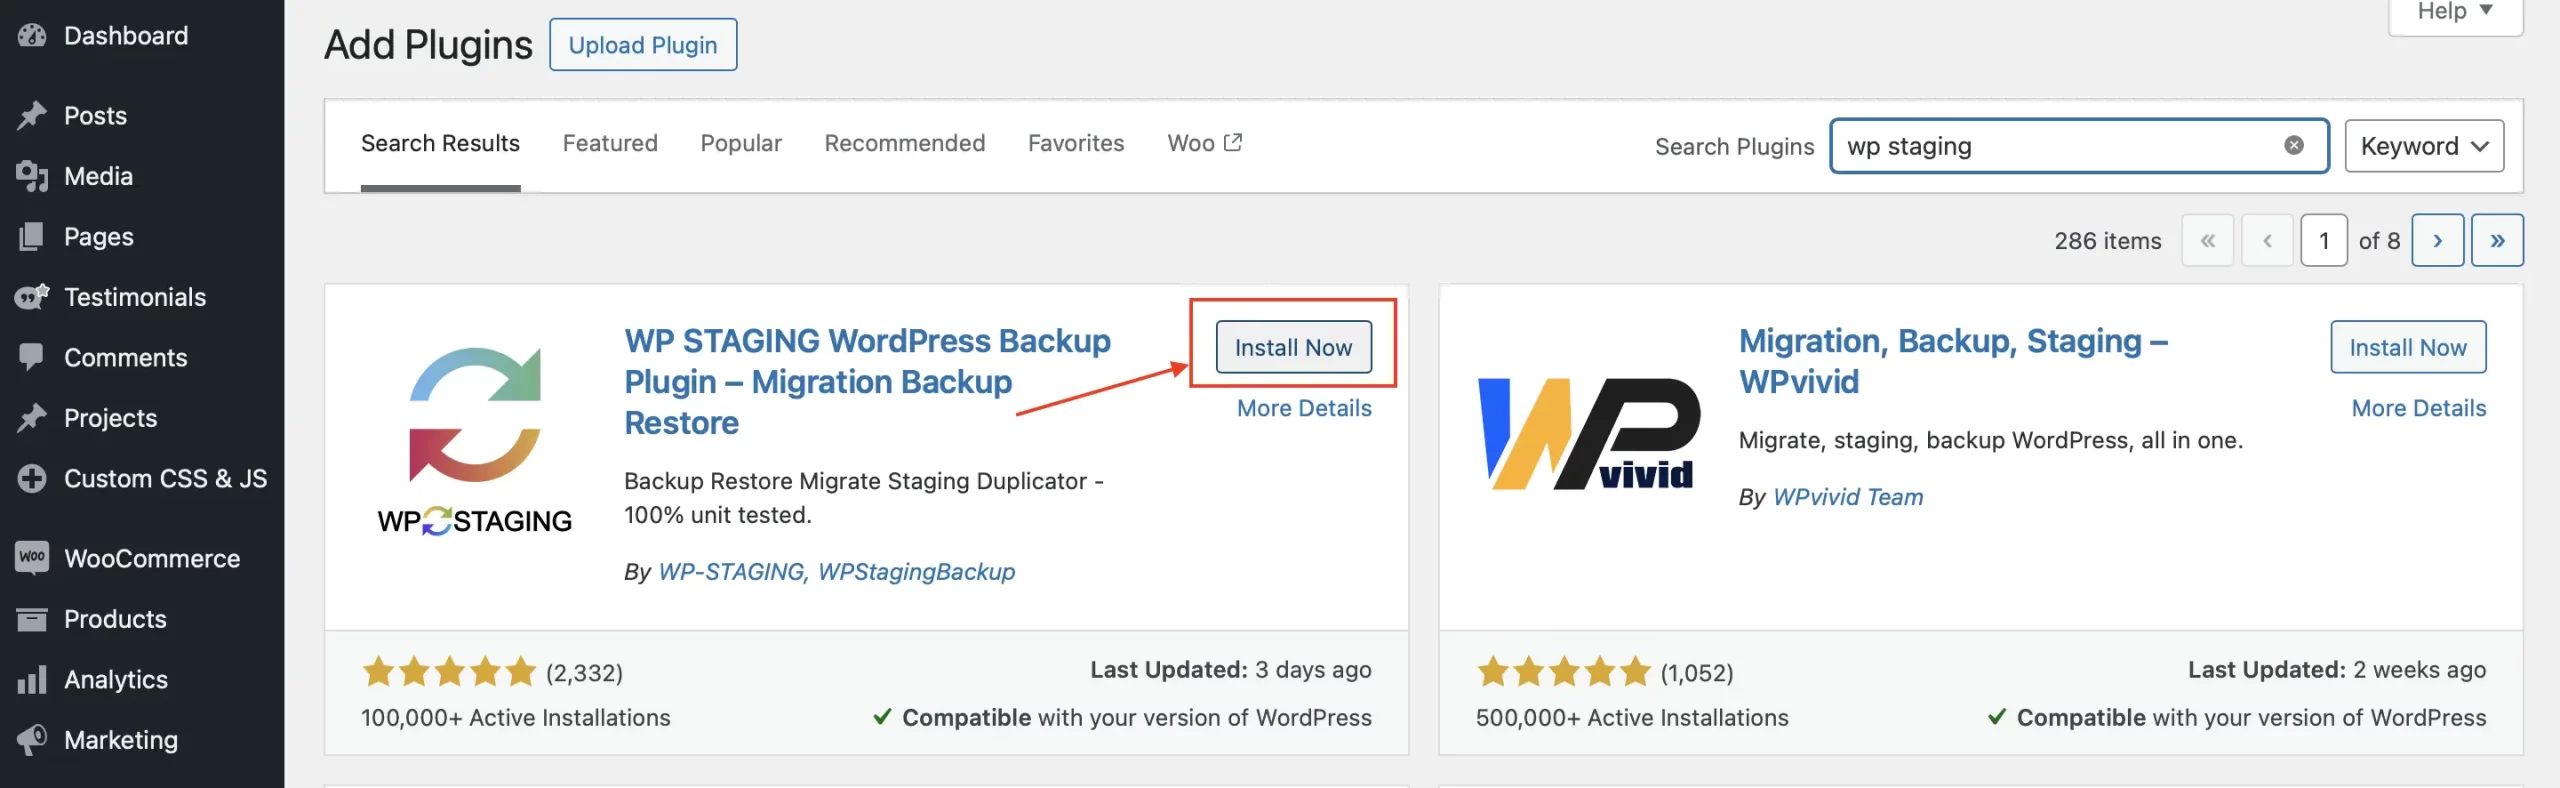
Task: Open the Popular plugins tab
Action: [x=740, y=143]
